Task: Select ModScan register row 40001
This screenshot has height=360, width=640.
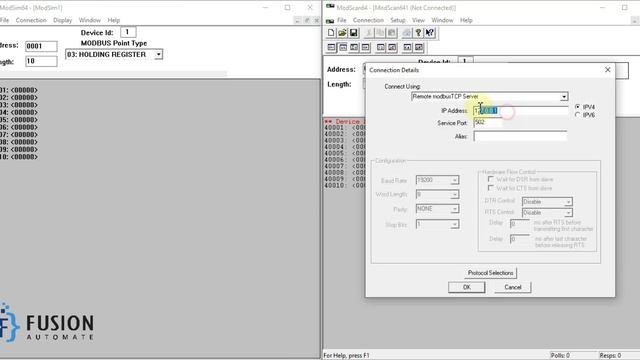Action: click(x=344, y=128)
